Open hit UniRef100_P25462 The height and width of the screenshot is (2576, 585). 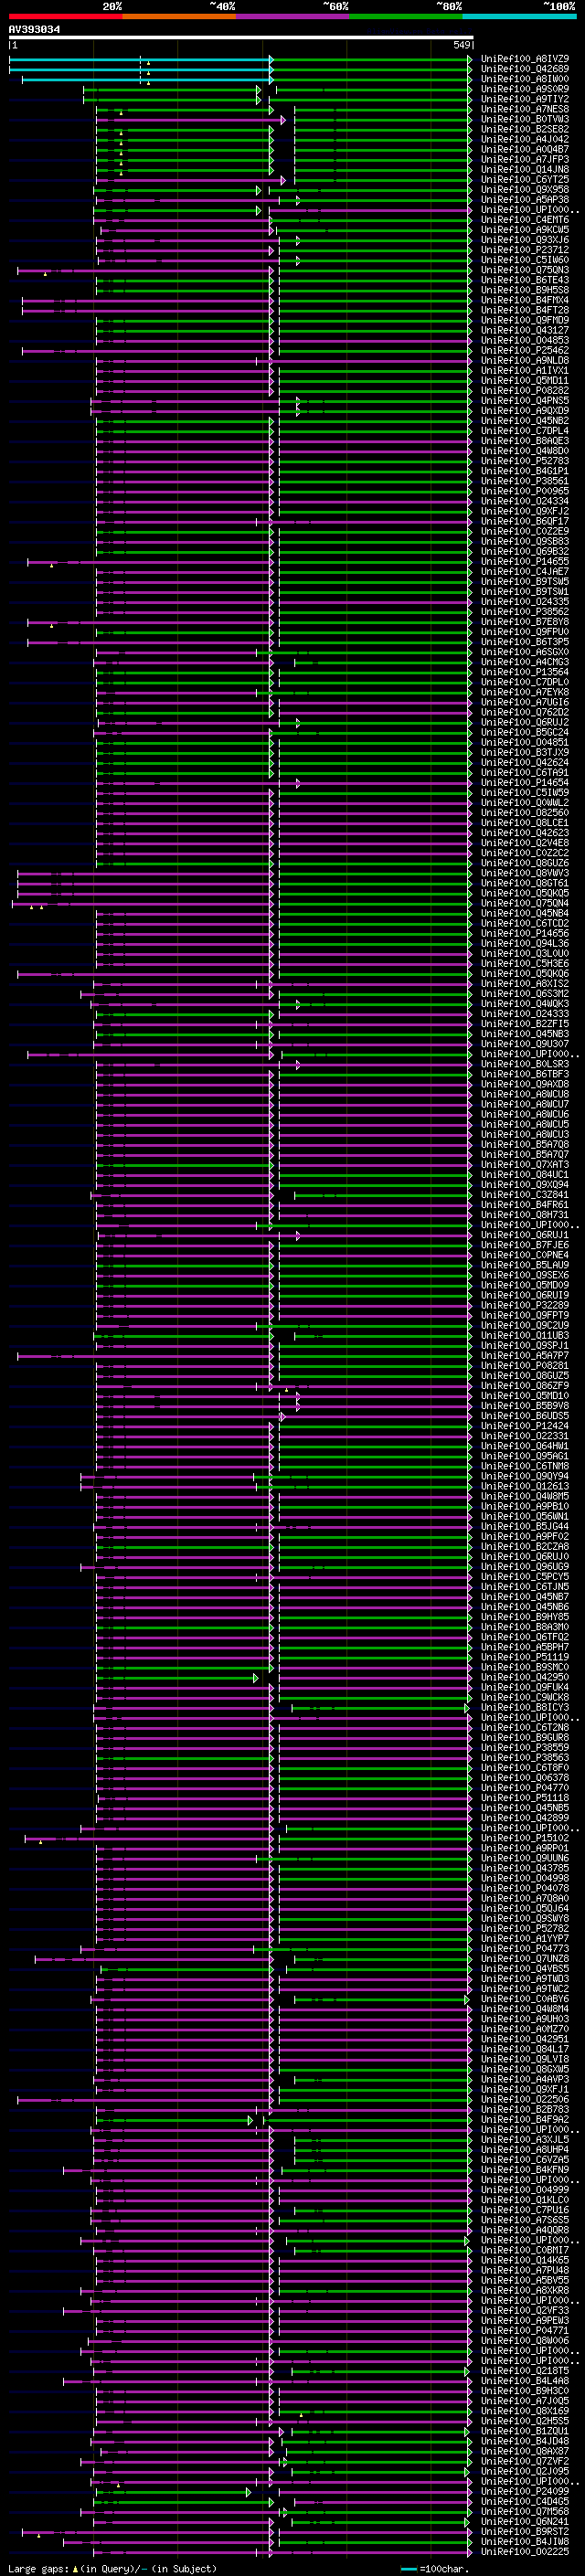point(525,350)
